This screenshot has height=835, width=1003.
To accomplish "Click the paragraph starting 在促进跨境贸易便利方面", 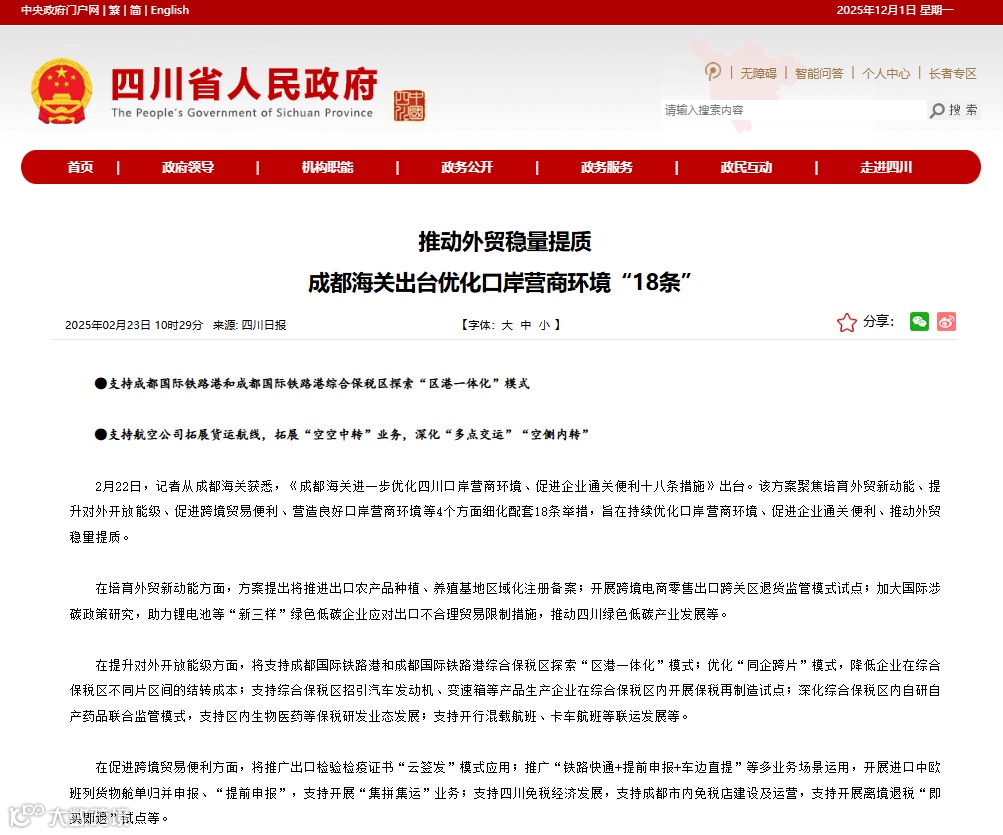I will pyautogui.click(x=505, y=793).
